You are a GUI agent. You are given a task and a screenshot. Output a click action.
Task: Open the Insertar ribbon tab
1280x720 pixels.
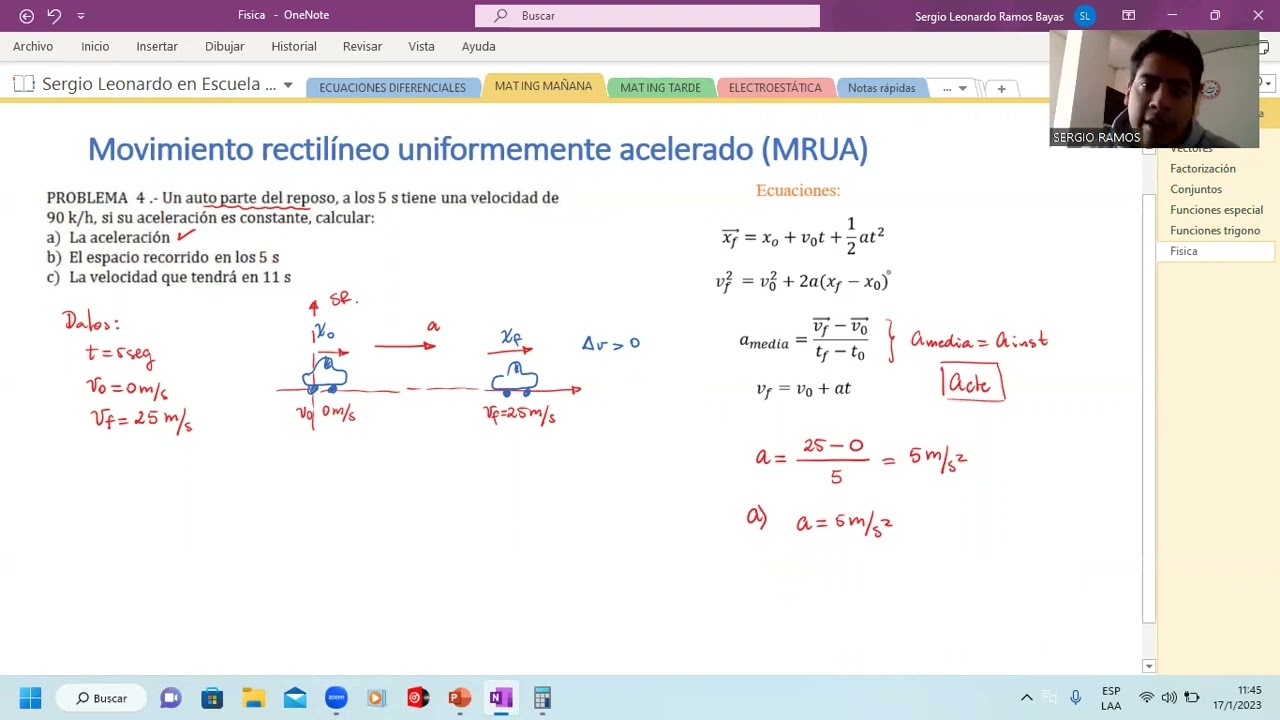pyautogui.click(x=157, y=46)
